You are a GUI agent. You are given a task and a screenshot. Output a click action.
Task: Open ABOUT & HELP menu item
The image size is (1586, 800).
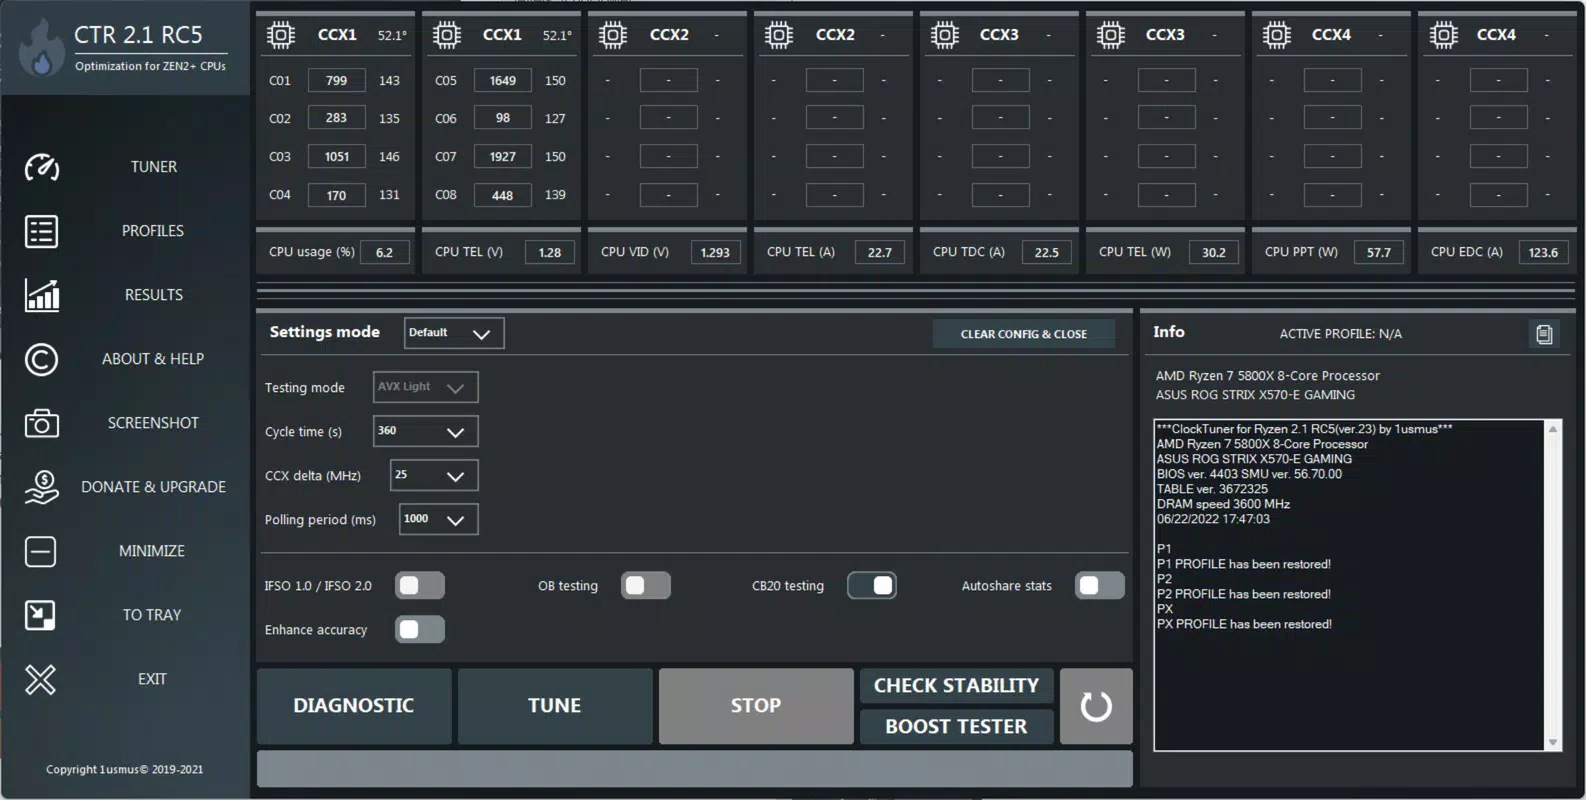coord(153,359)
